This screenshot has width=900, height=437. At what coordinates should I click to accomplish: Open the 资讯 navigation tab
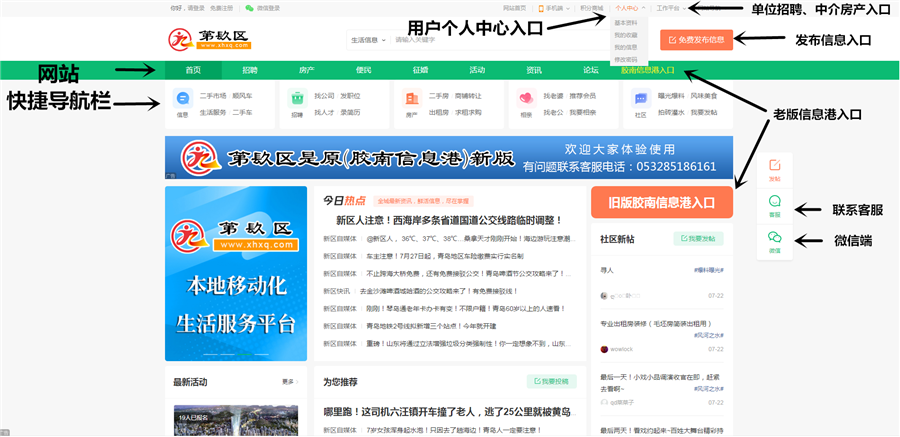coord(534,70)
